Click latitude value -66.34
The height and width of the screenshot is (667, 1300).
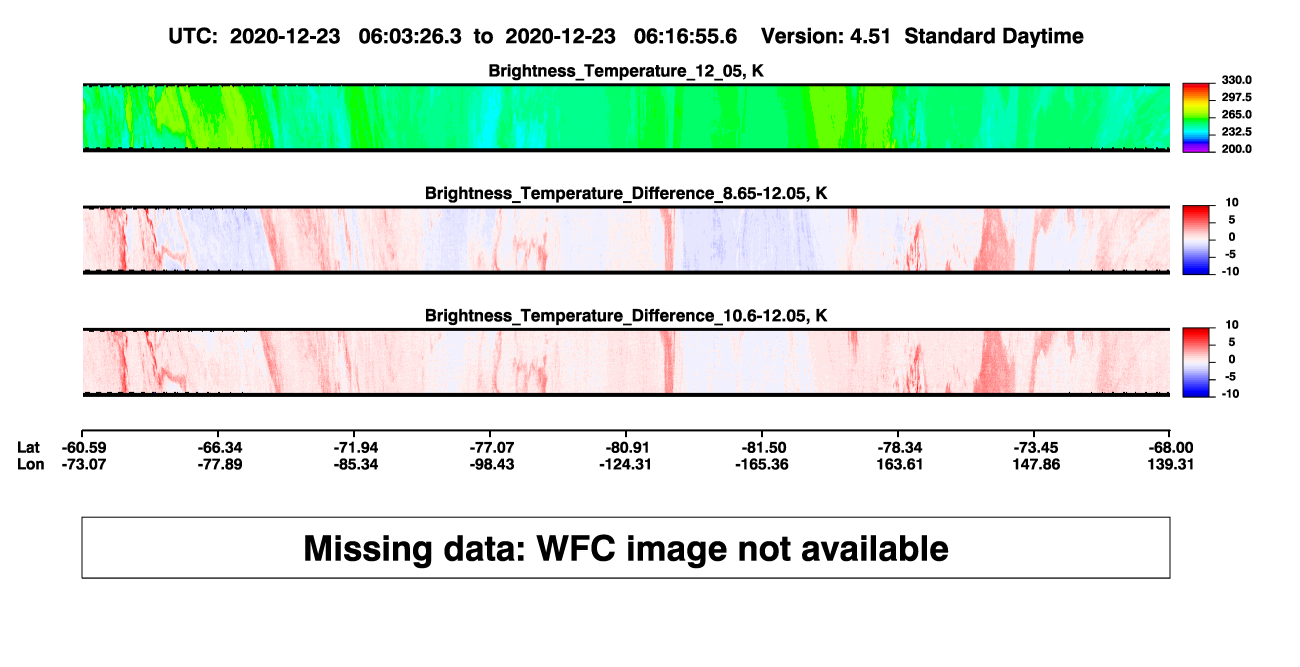click(x=221, y=447)
